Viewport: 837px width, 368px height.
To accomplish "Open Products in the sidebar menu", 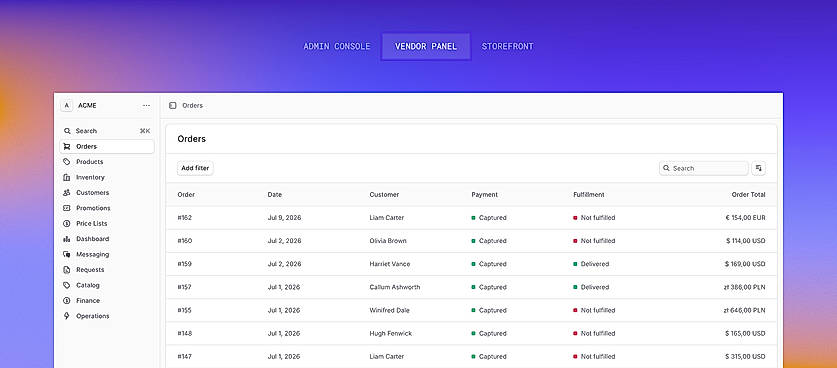I will click(x=107, y=162).
